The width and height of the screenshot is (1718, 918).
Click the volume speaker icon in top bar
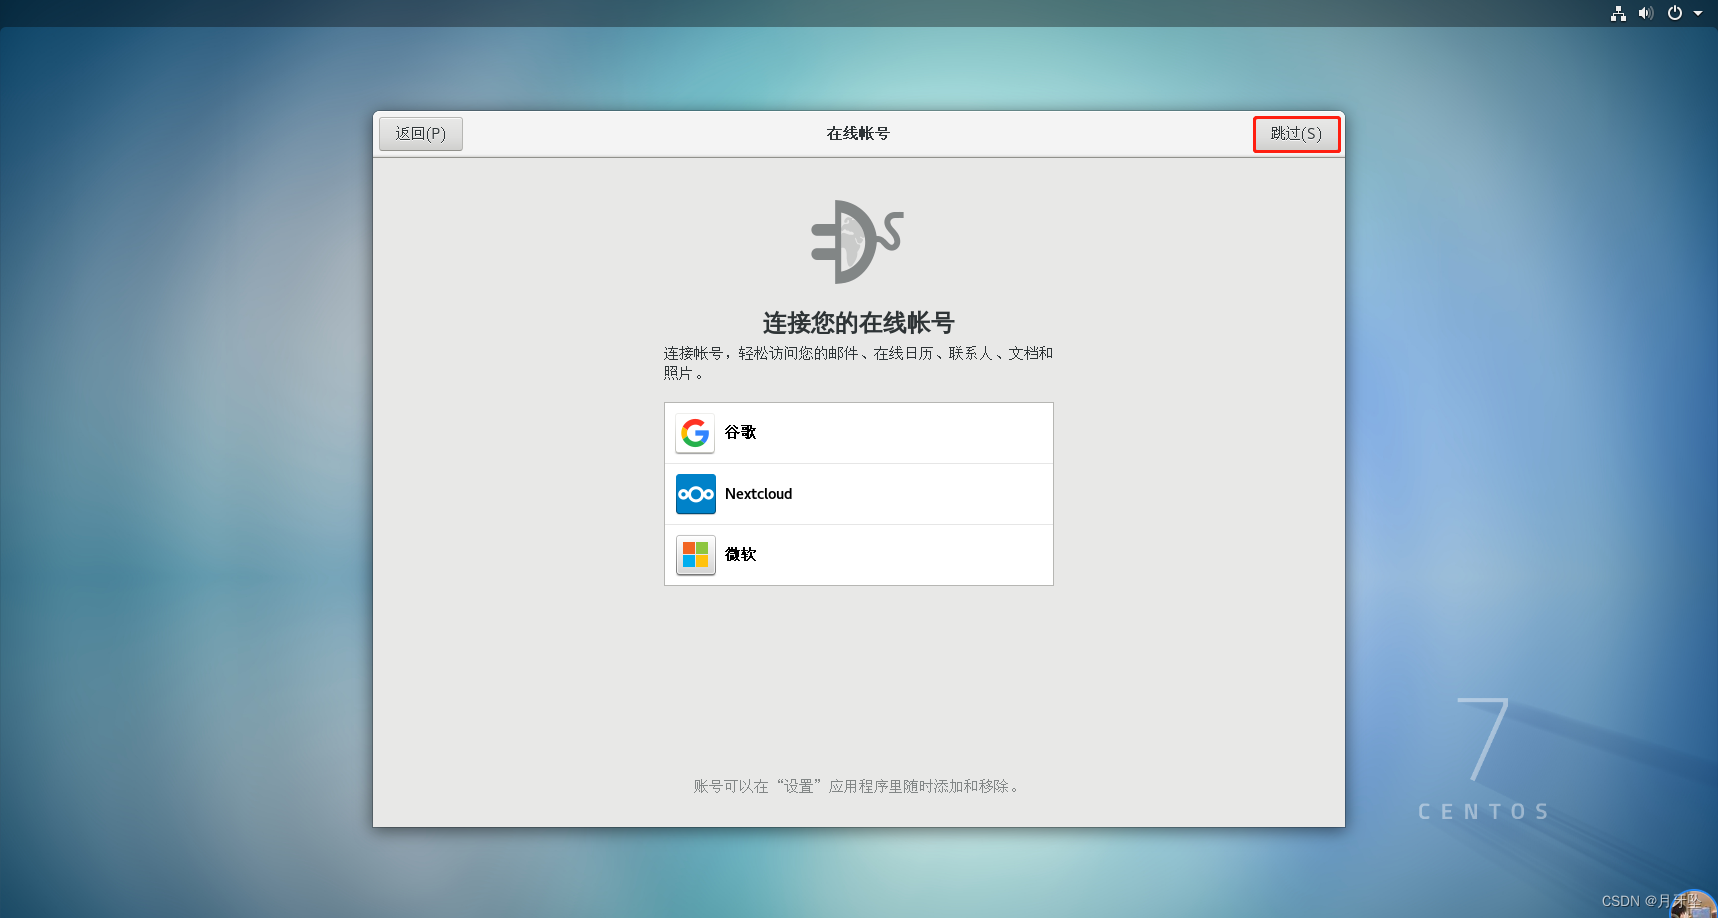click(1646, 13)
